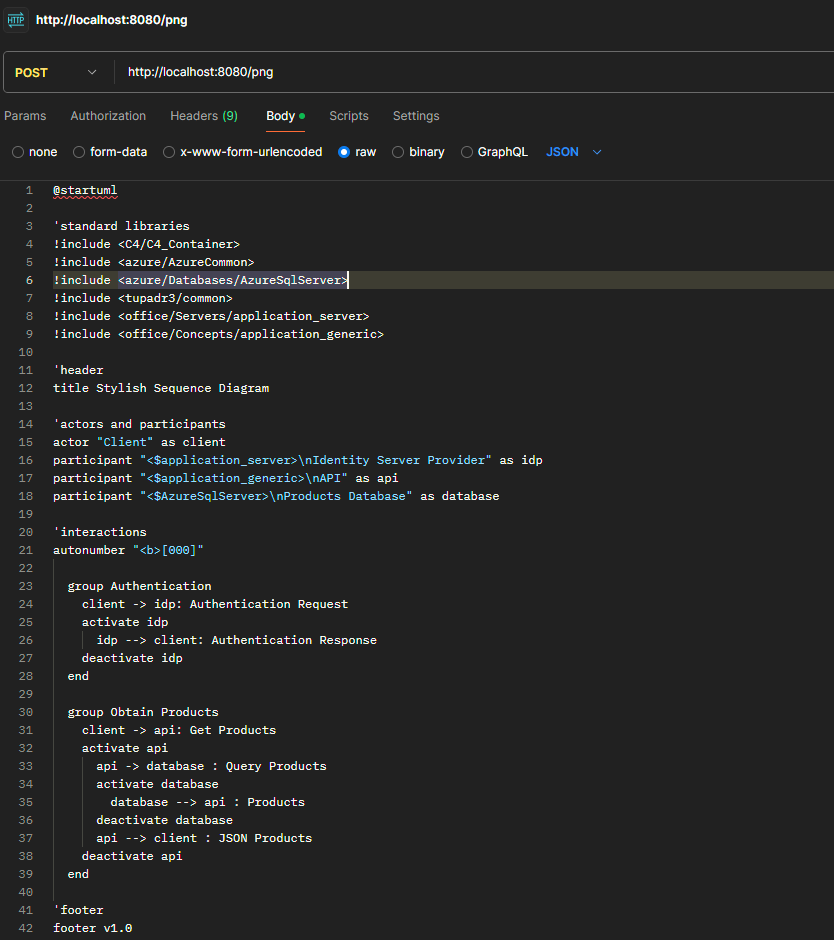Click the include C4/C4_Container line
Screen dimensions: 834x940
[x=146, y=244]
